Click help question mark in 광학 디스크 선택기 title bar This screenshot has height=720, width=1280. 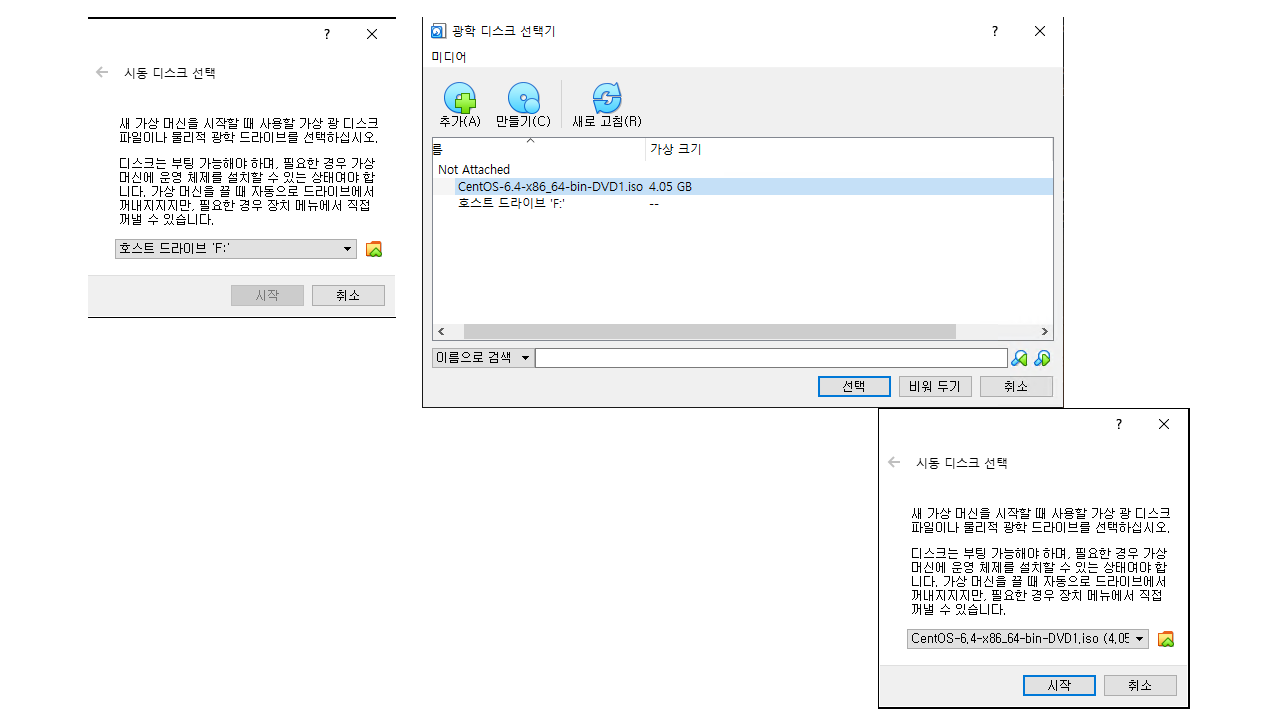point(994,31)
